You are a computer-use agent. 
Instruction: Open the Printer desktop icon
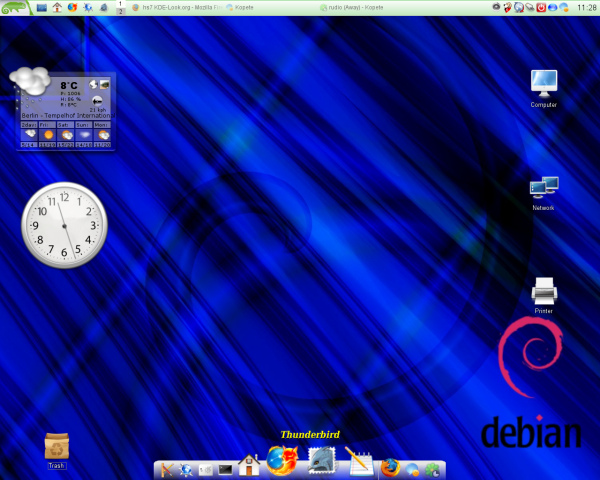544,296
